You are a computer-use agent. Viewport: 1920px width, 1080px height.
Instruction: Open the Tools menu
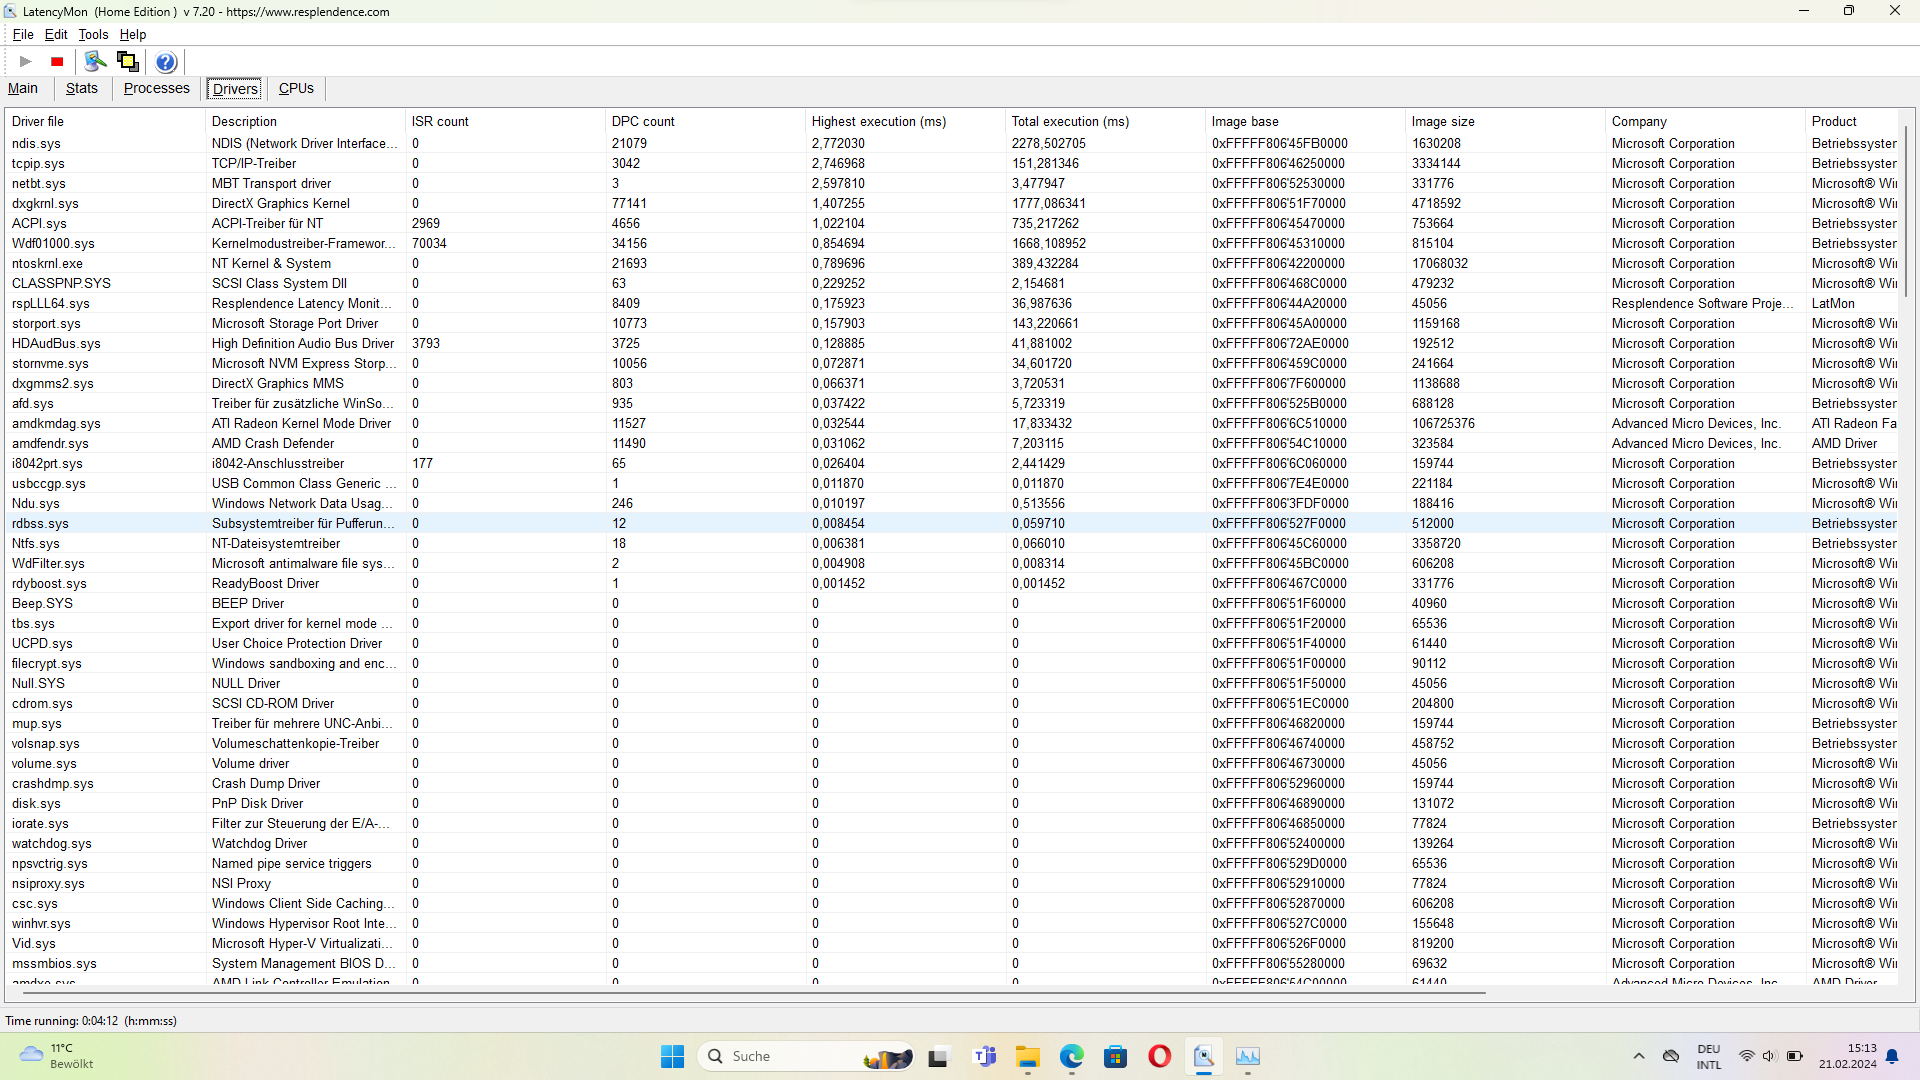point(93,34)
